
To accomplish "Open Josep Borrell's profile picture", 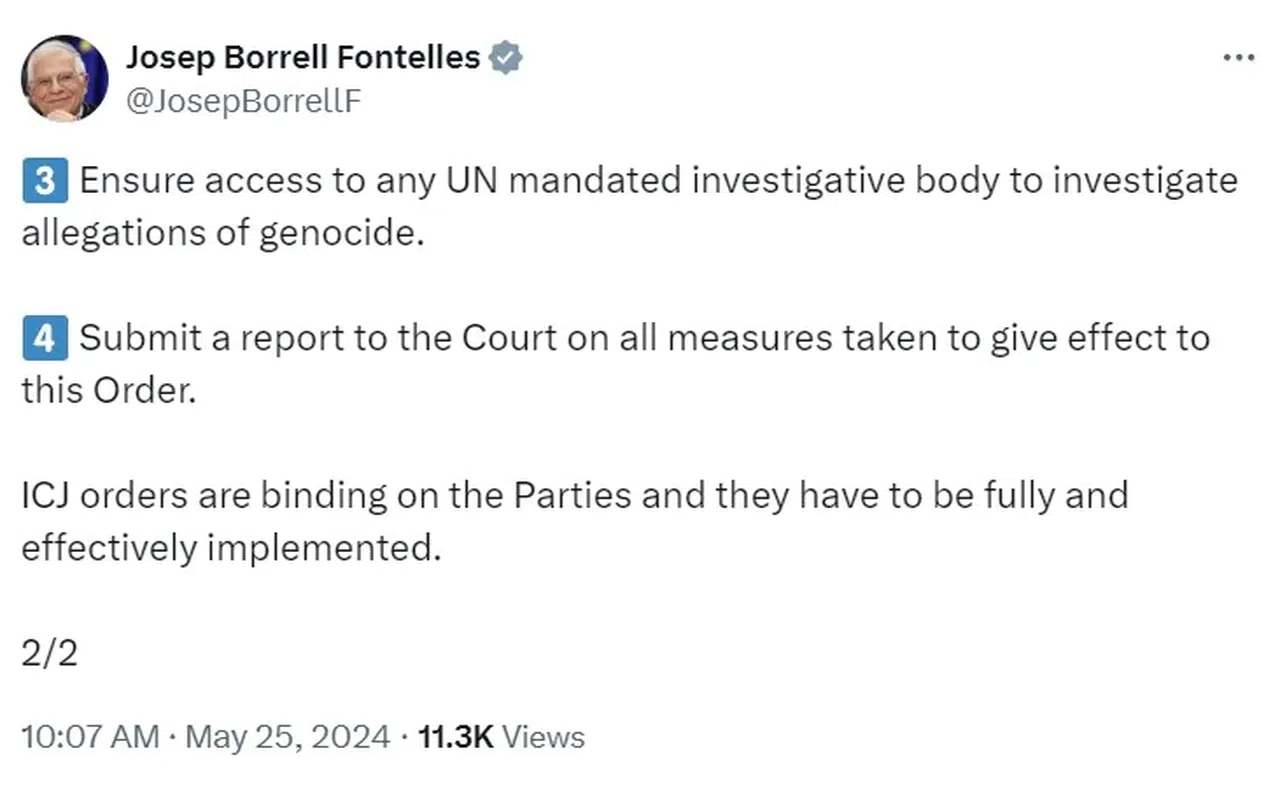I will 65,78.
